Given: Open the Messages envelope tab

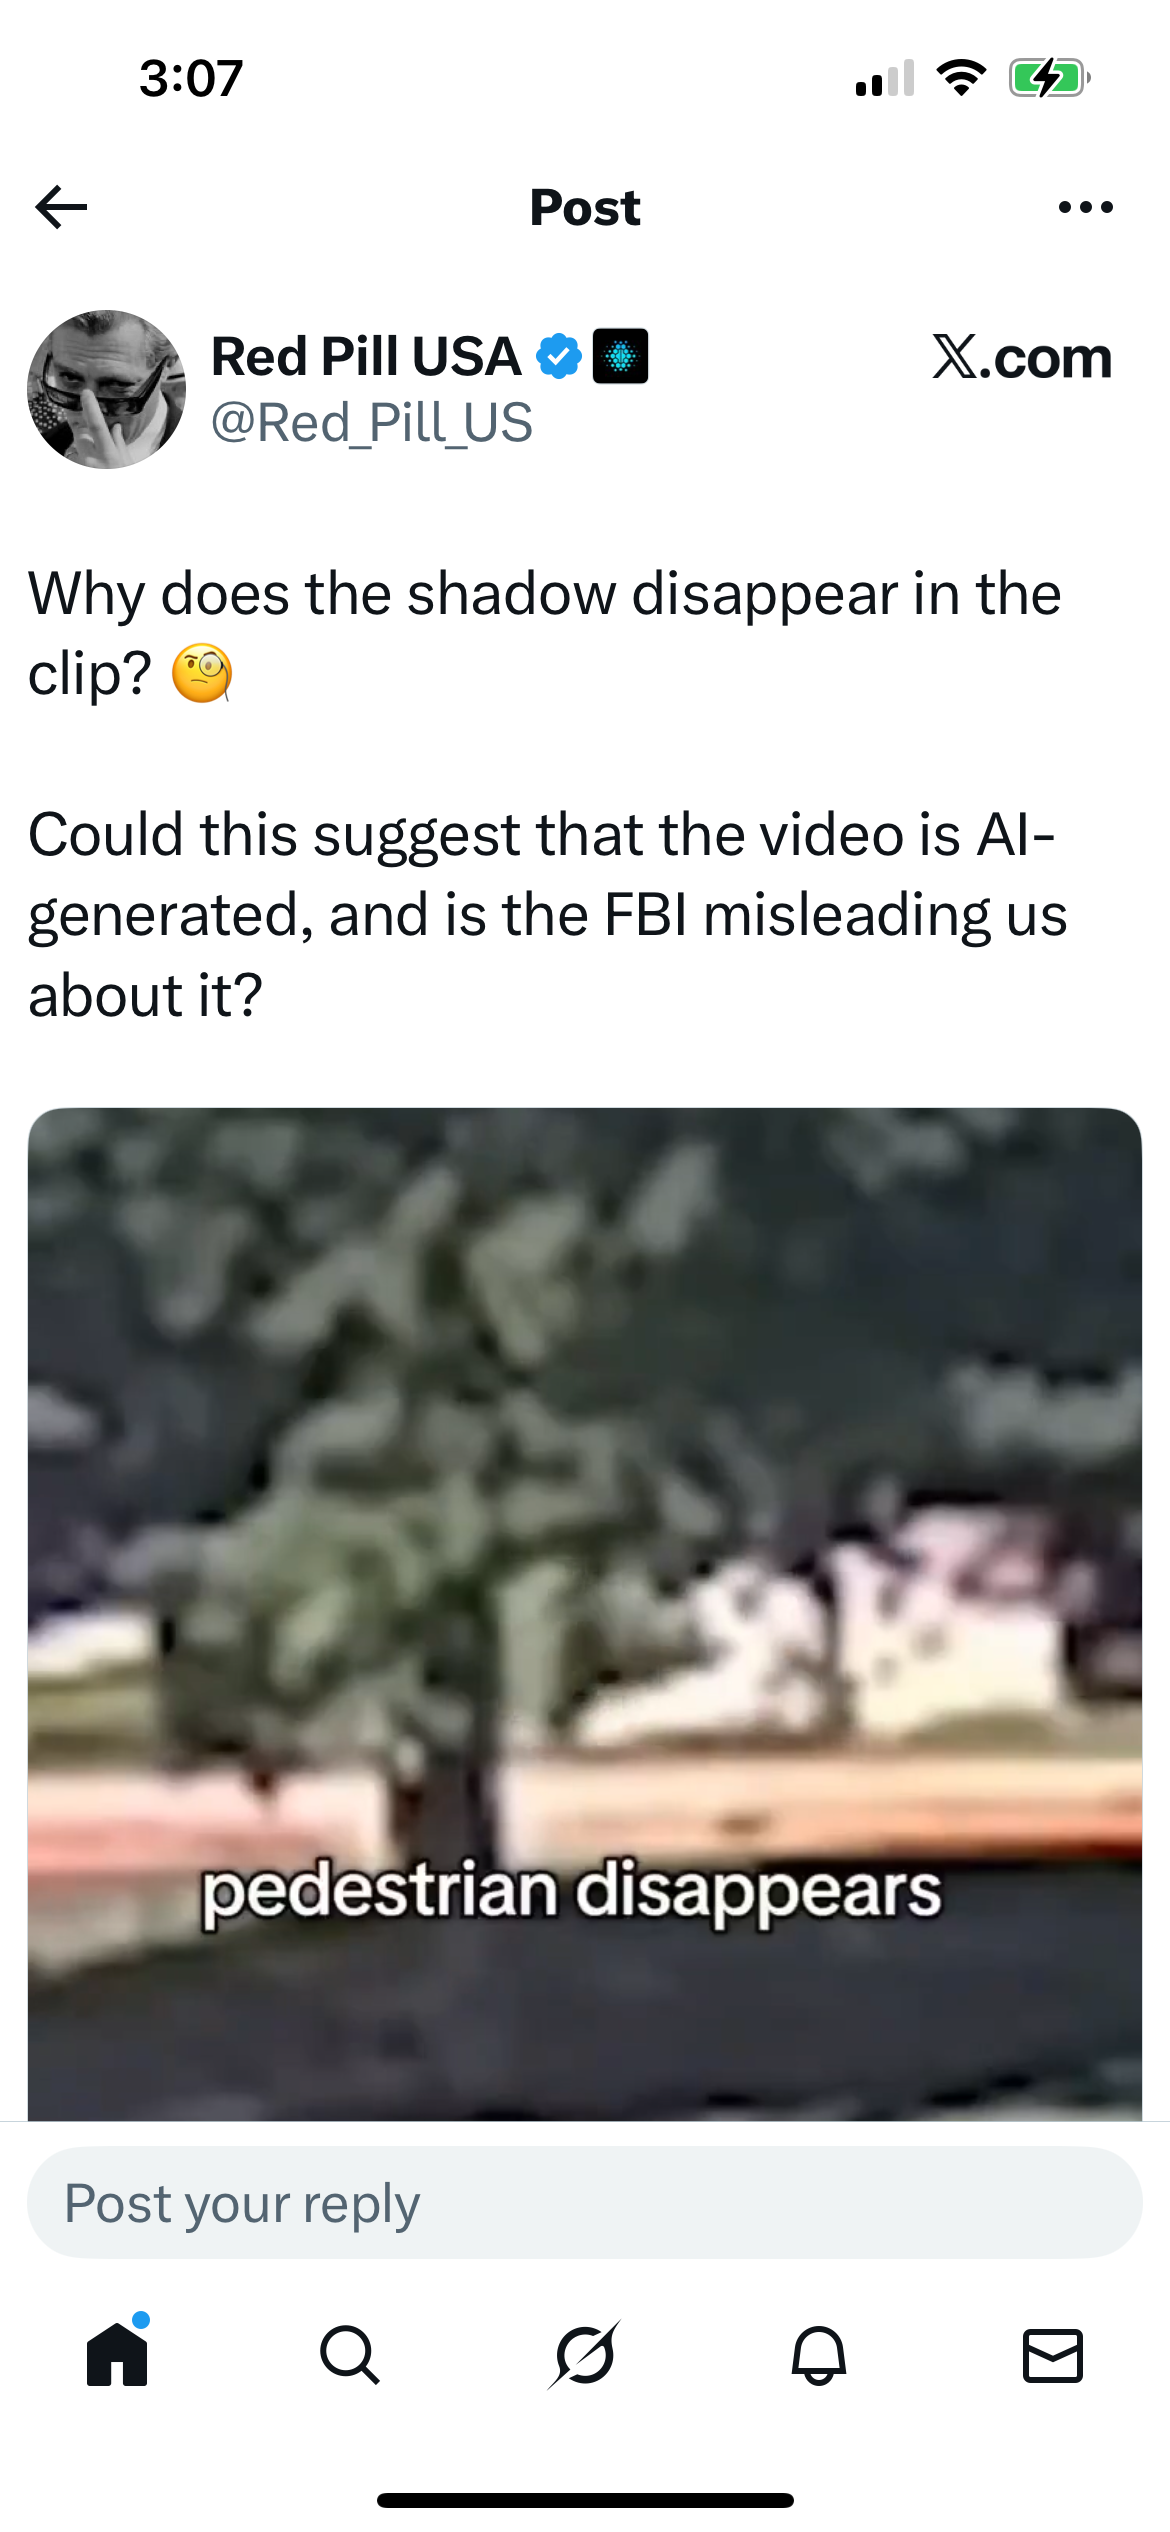Looking at the screenshot, I should pos(1053,2355).
